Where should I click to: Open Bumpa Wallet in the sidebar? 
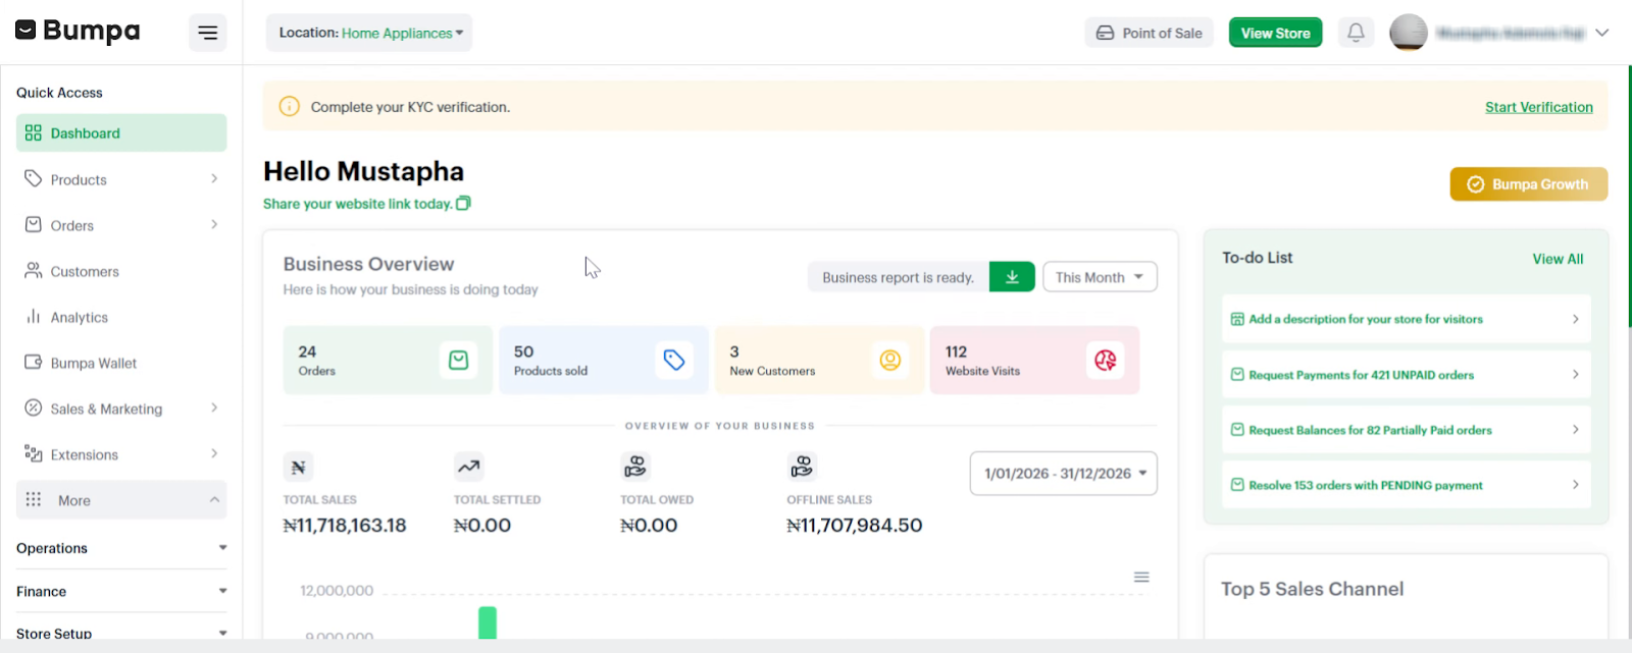click(121, 363)
